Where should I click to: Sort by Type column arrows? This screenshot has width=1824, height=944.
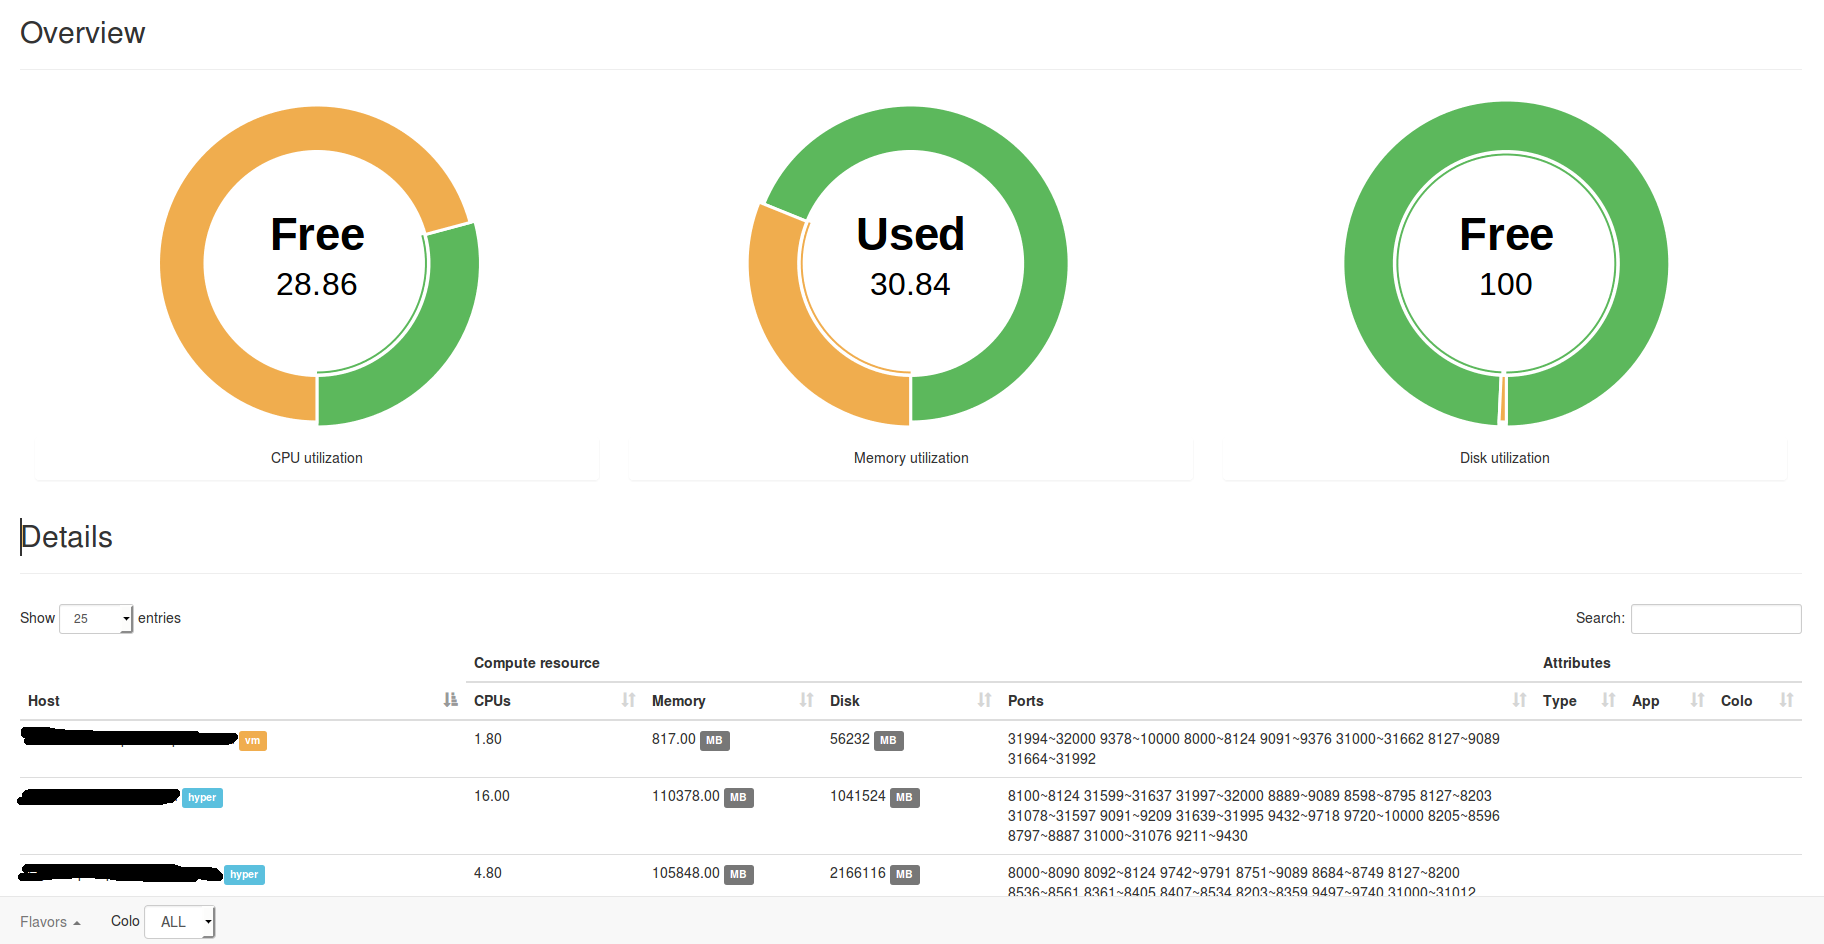[x=1609, y=700]
